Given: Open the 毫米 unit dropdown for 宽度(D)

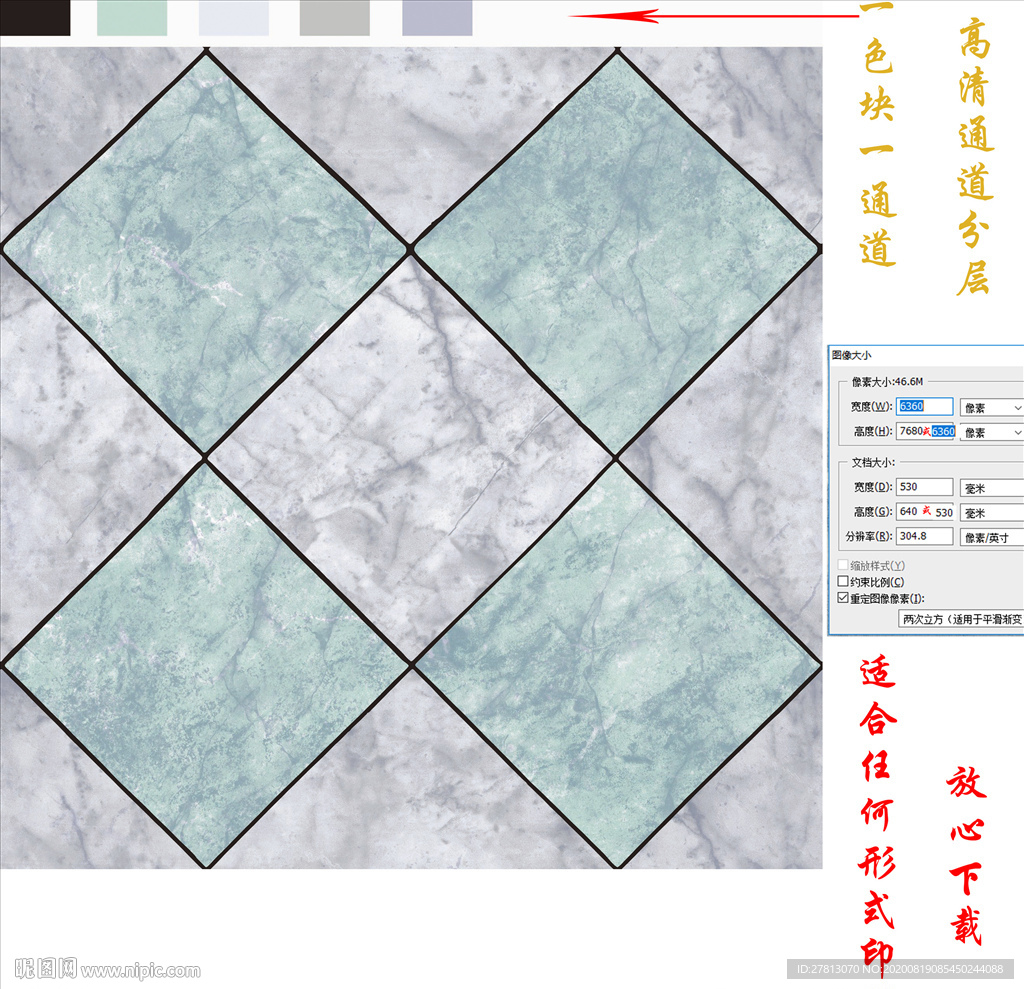Looking at the screenshot, I should point(991,488).
